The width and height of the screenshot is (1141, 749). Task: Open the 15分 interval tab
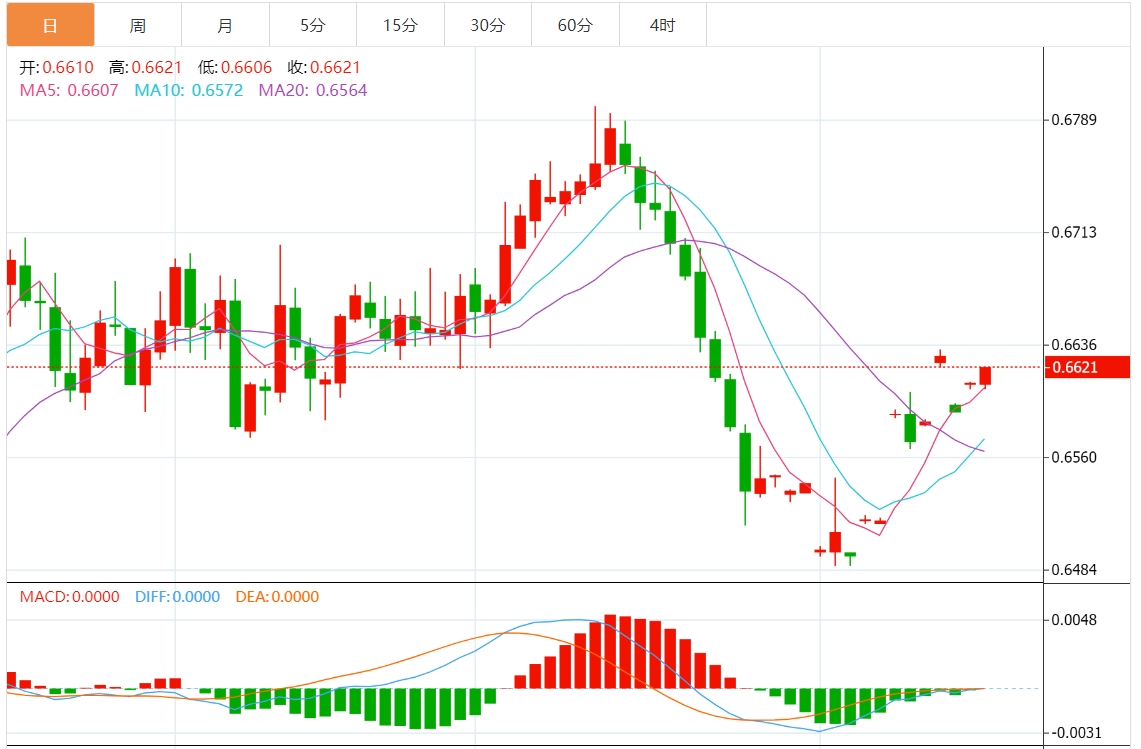pyautogui.click(x=400, y=25)
